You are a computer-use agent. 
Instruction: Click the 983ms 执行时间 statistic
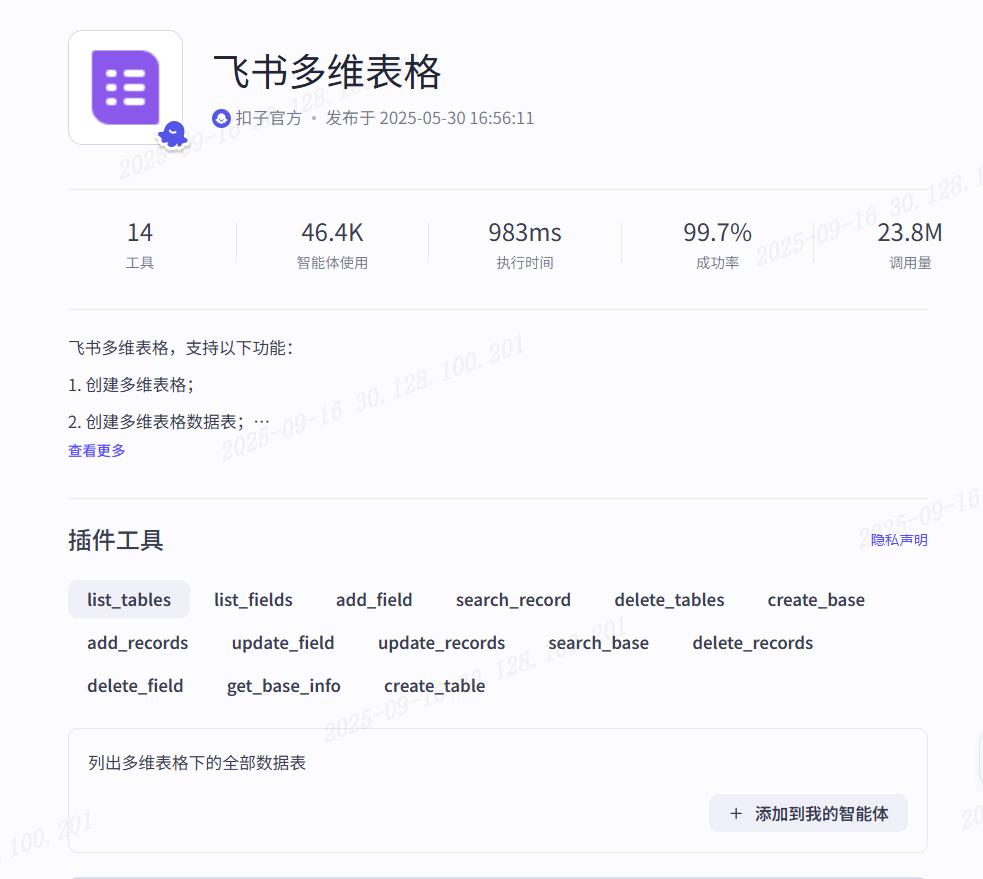525,245
